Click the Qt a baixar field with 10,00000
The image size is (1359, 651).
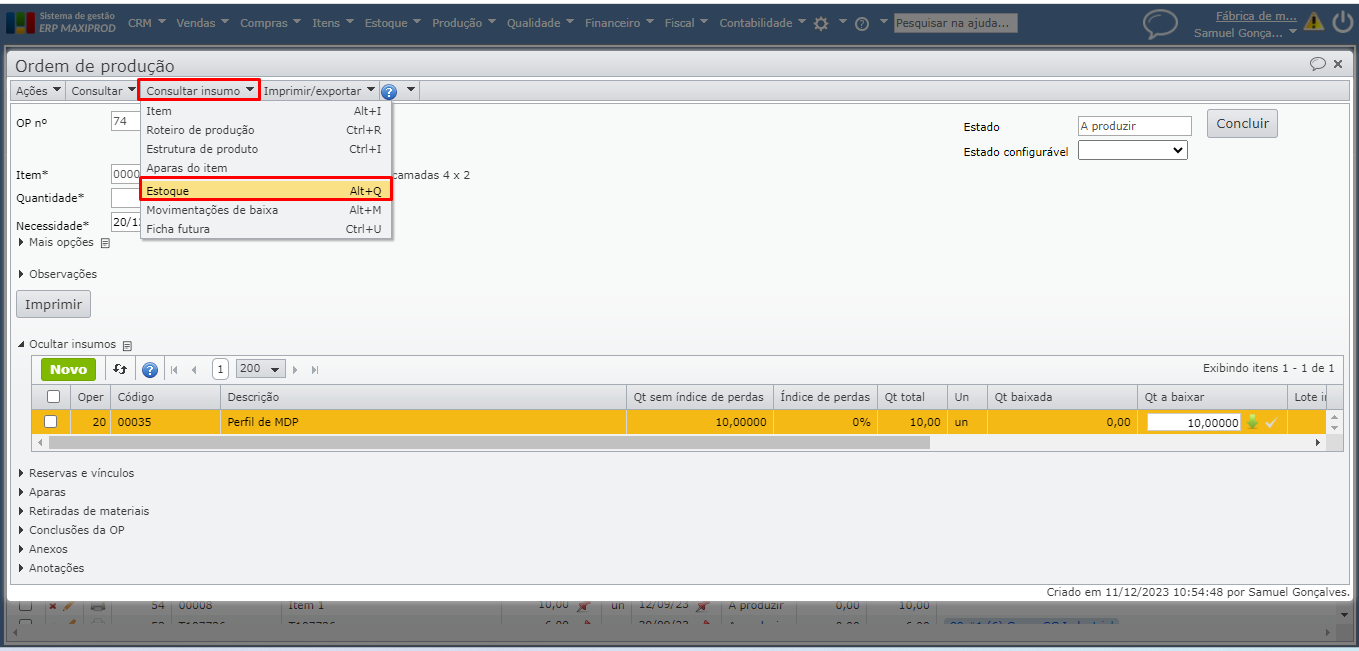point(1194,423)
